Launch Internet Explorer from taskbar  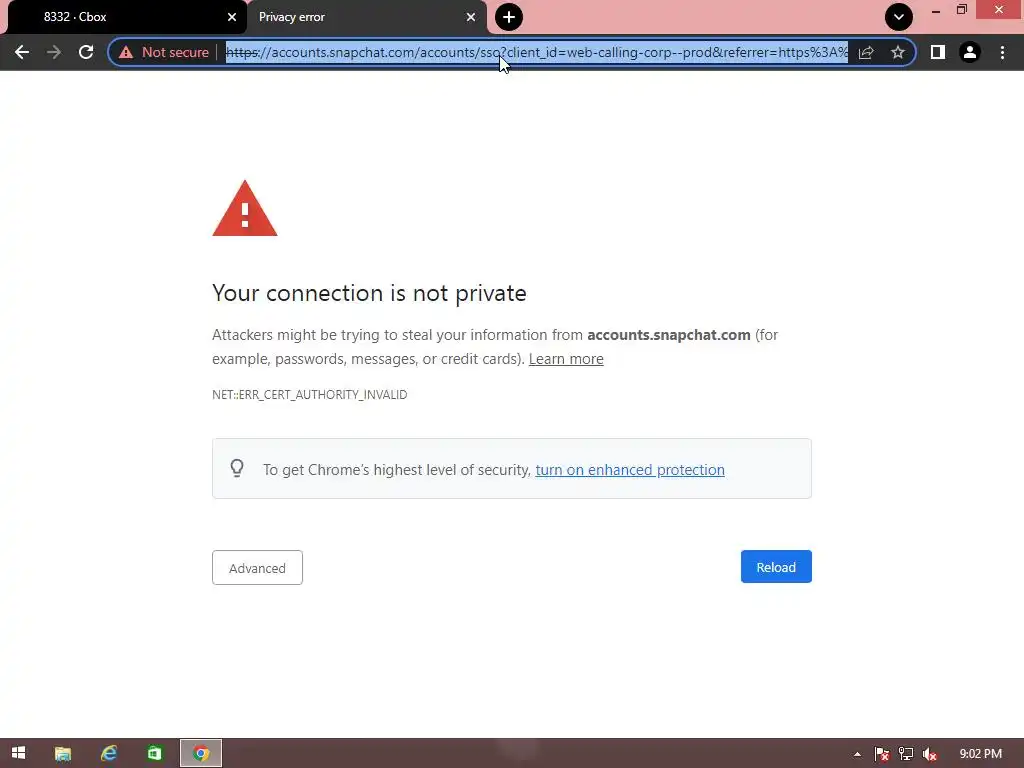(108, 753)
